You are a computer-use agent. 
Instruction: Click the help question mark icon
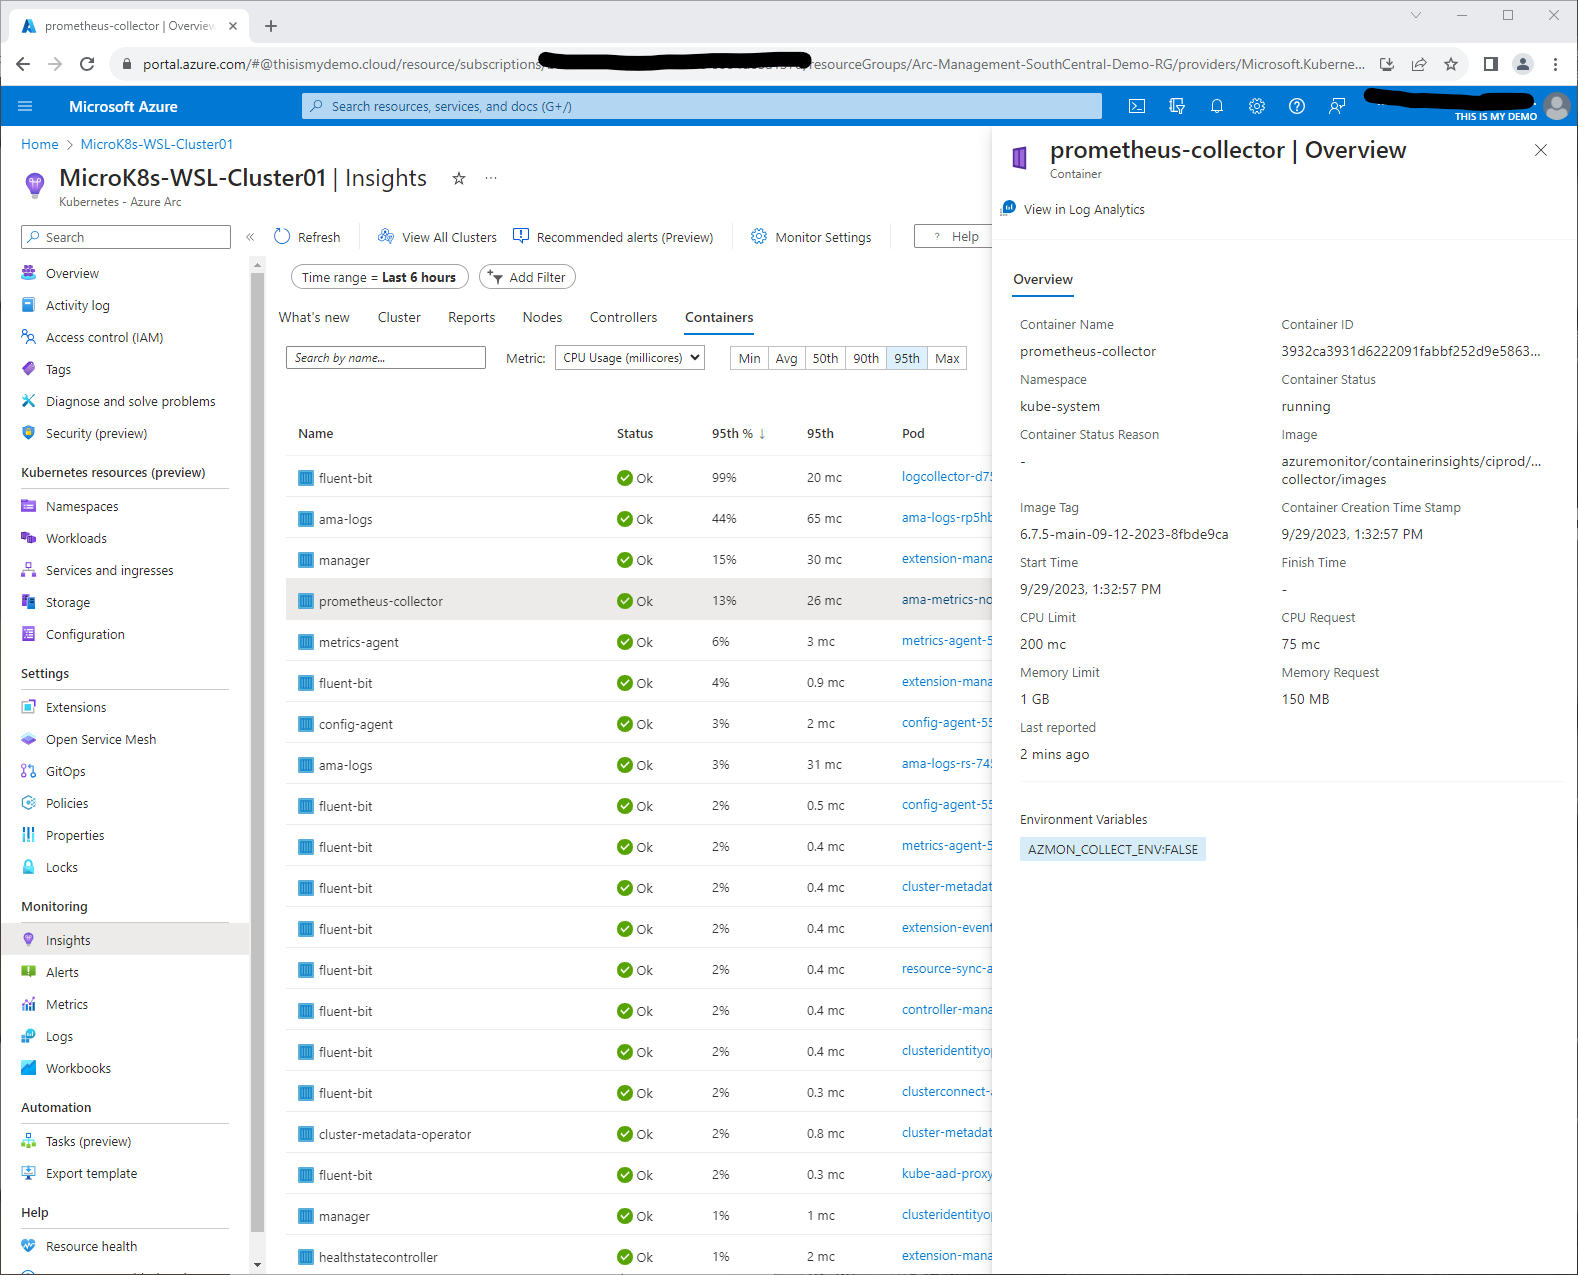(1297, 106)
